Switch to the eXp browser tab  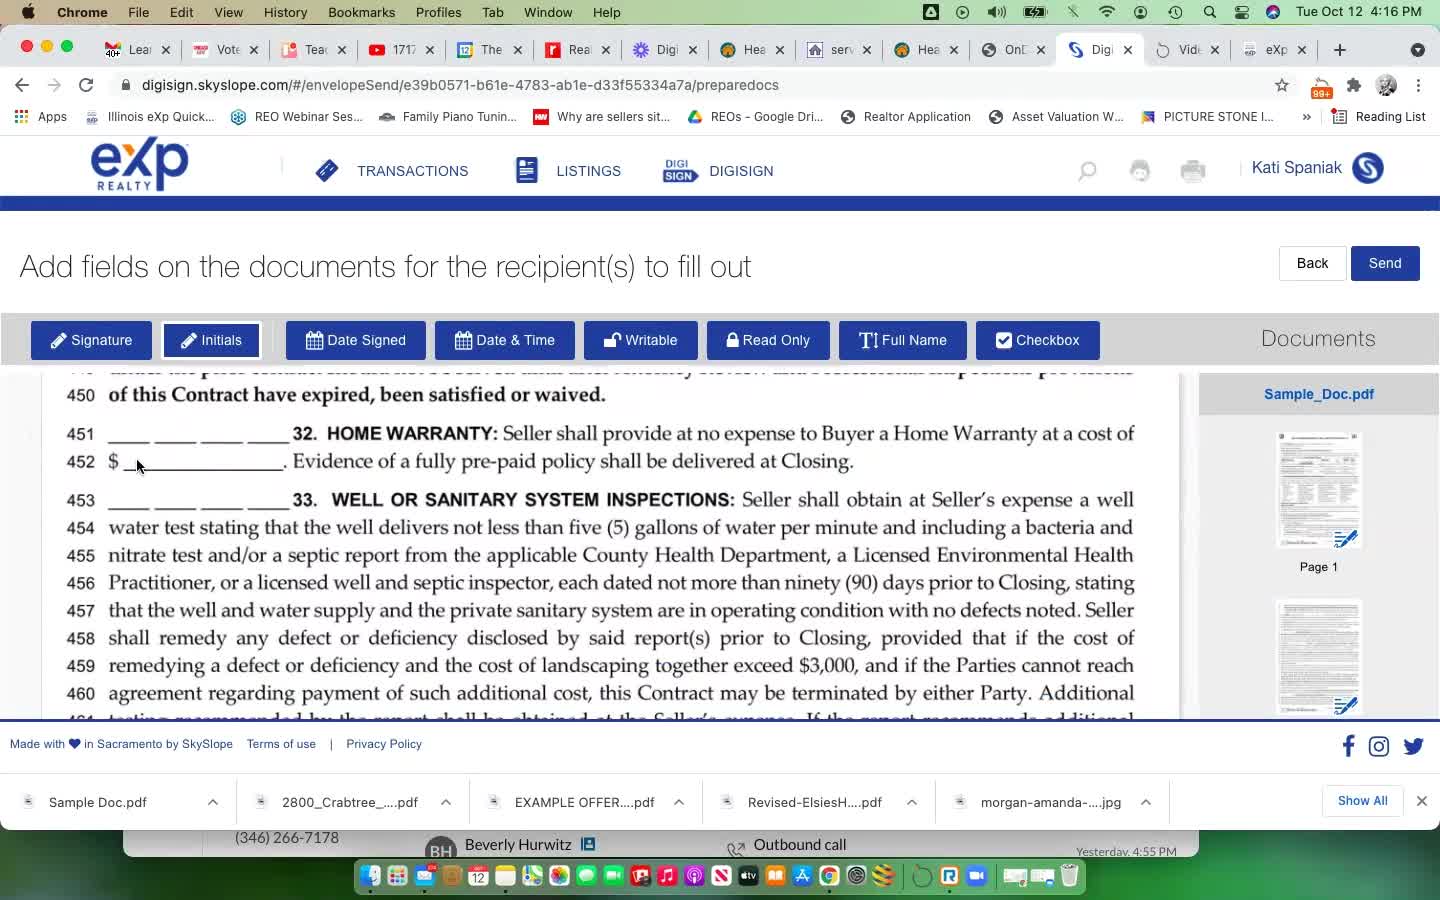pyautogui.click(x=1275, y=50)
